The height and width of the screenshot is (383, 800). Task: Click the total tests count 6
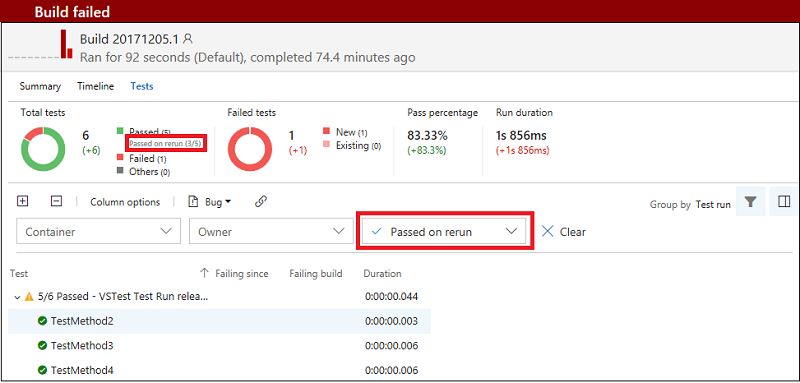86,136
